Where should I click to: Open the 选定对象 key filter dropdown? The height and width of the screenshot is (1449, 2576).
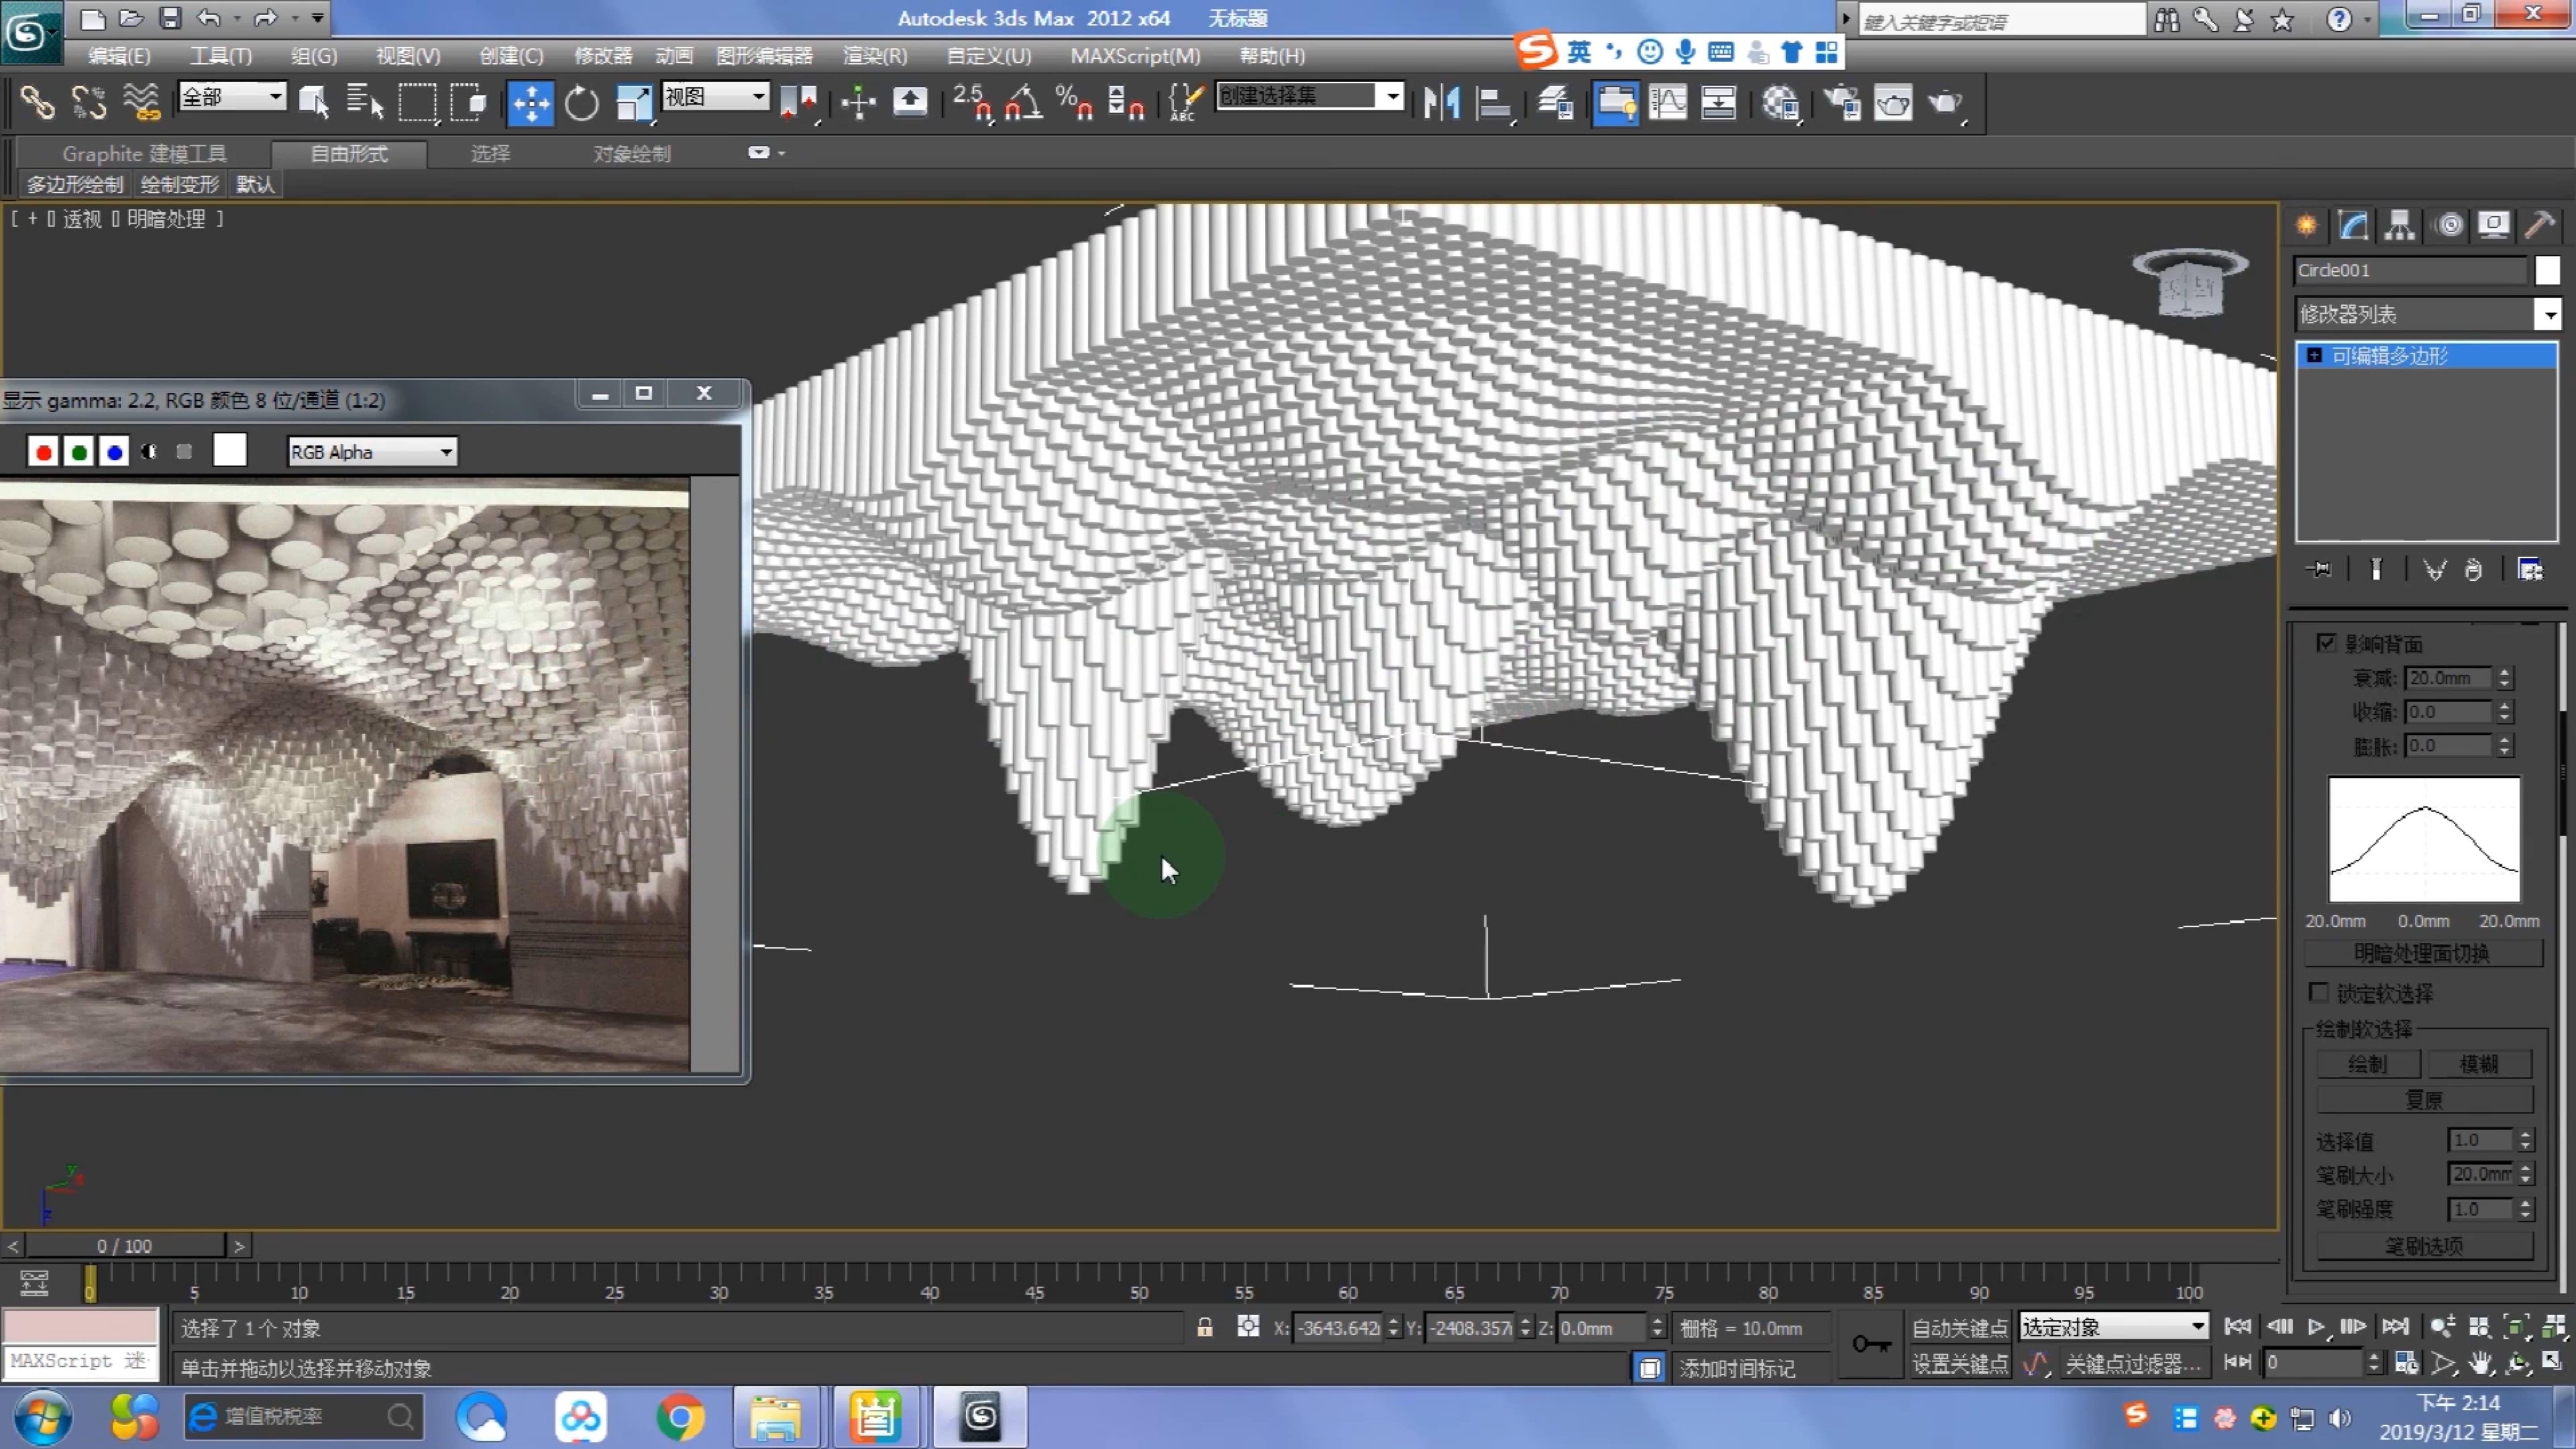[2113, 1327]
